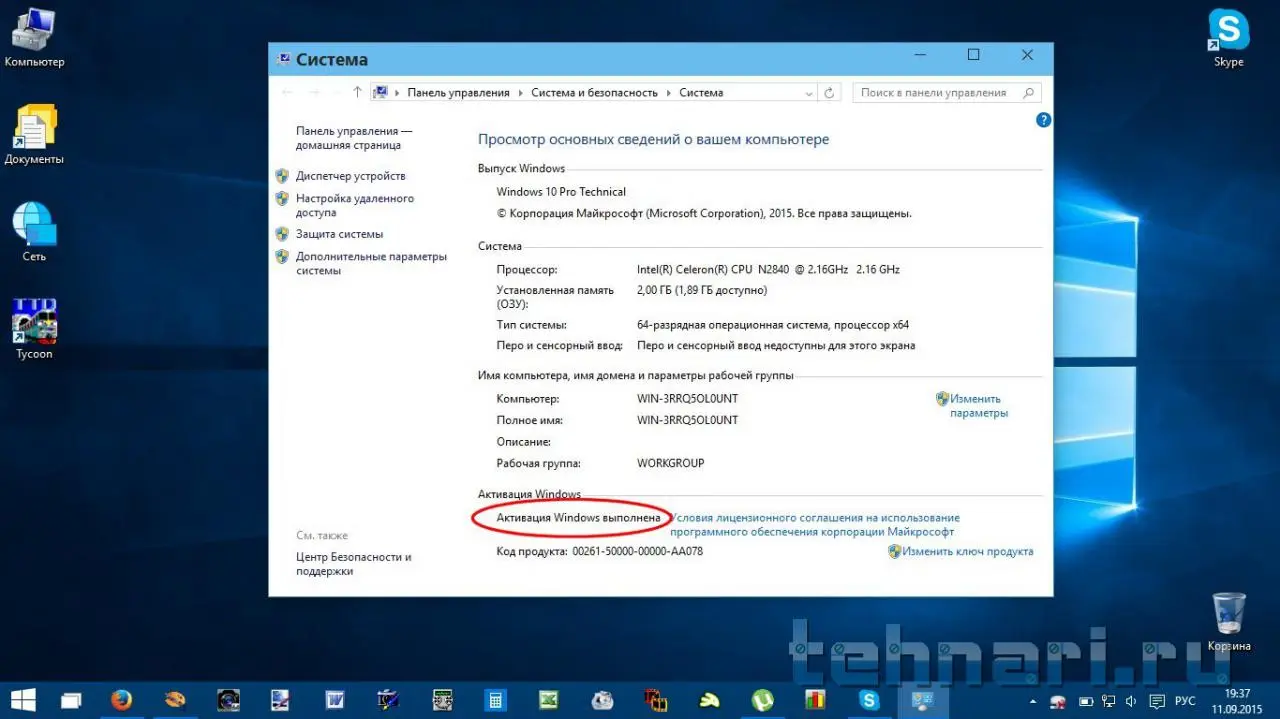Open Firefox from the taskbar
1280x719 pixels.
tap(122, 699)
